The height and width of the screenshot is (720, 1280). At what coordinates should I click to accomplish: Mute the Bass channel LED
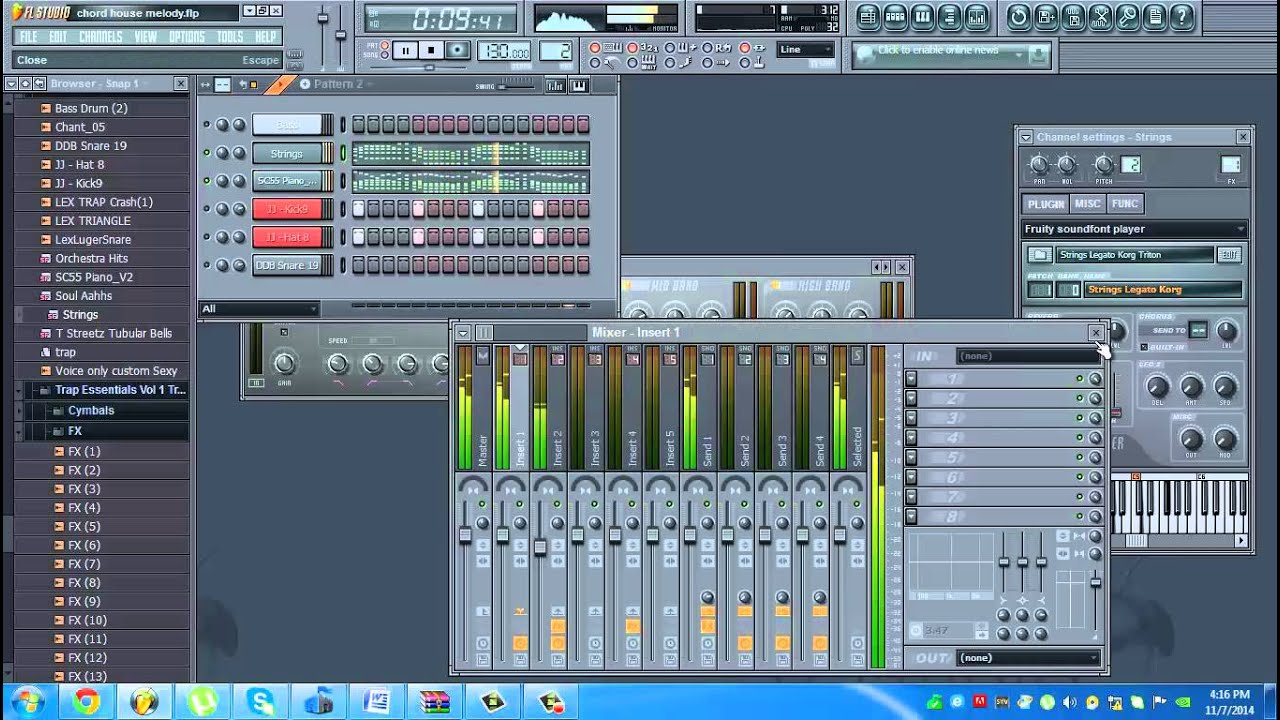tap(207, 125)
